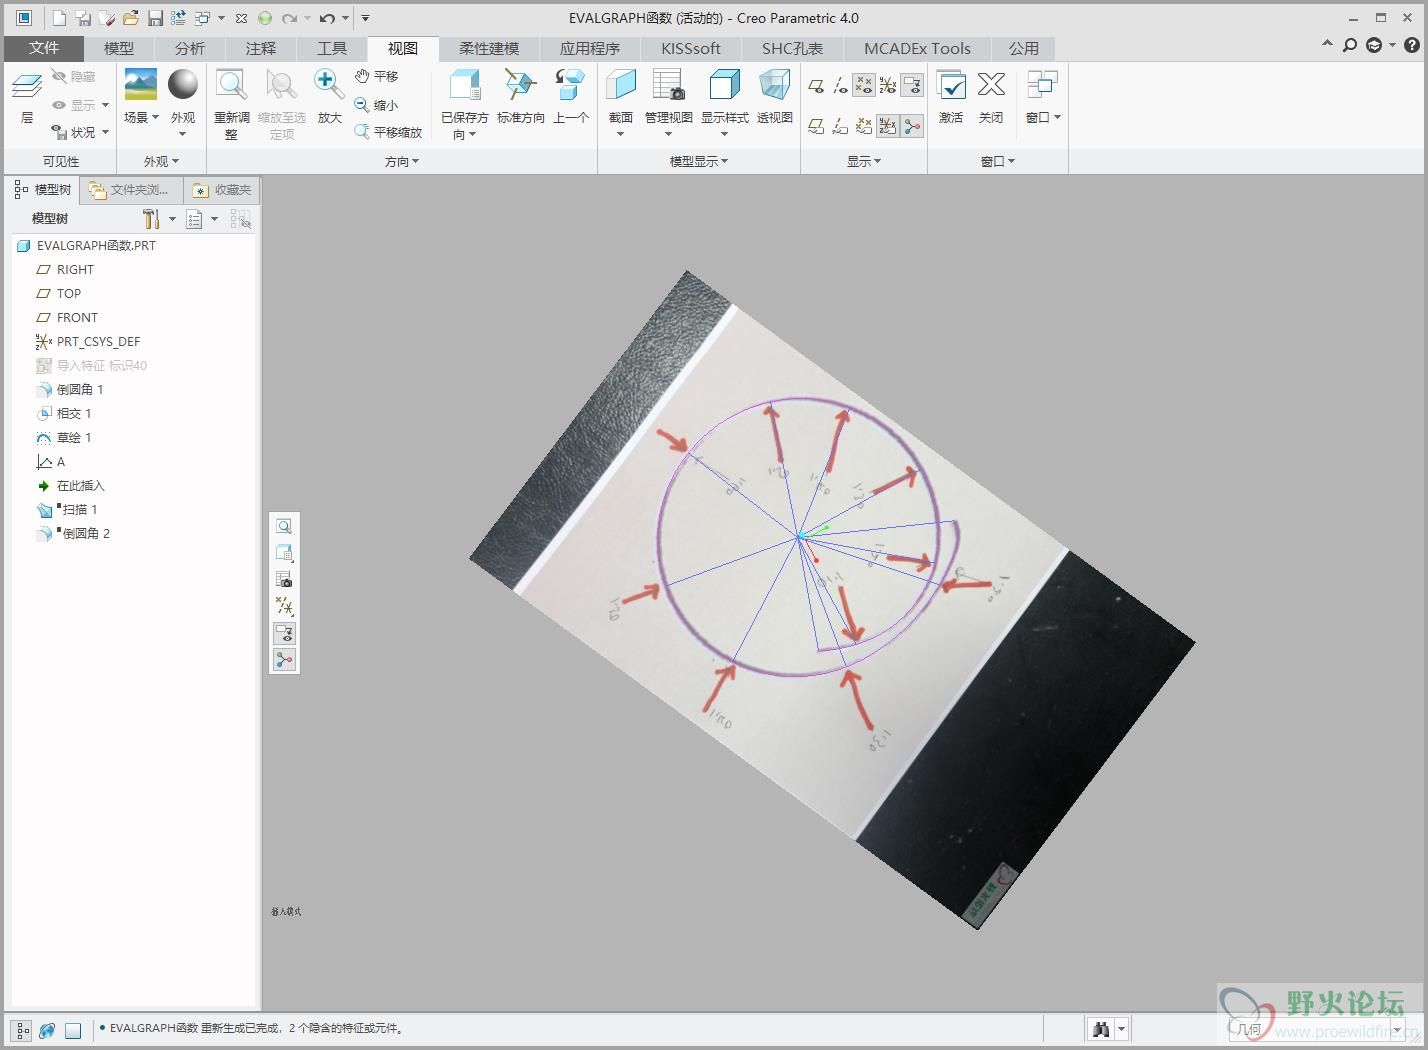The width and height of the screenshot is (1428, 1050).
Task: Open the 场景 scene gallery icon
Action: coord(140,84)
